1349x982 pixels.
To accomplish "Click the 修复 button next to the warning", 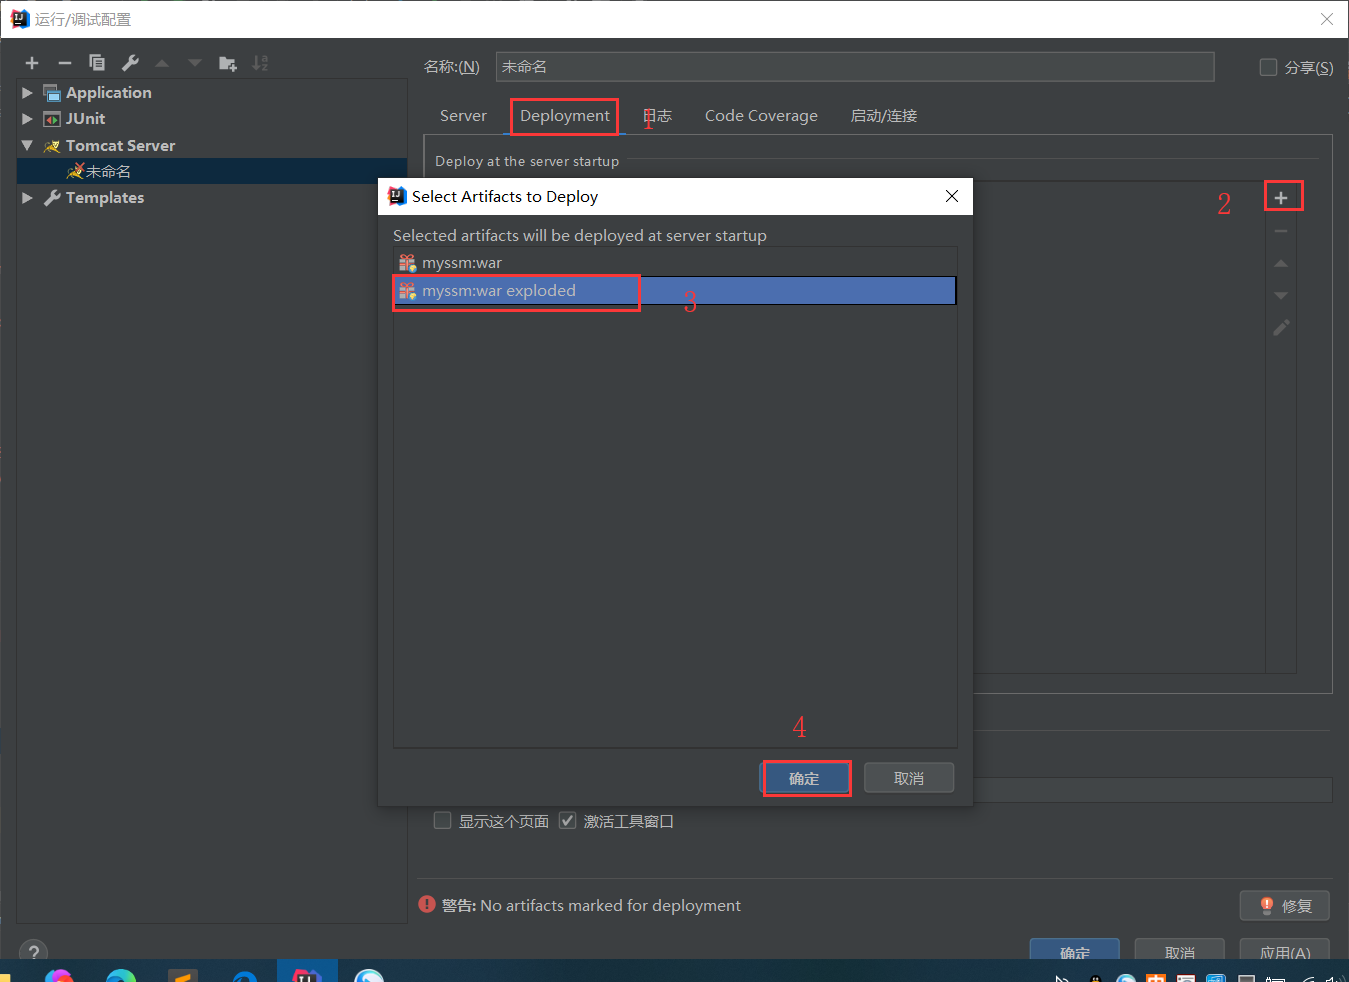I will pyautogui.click(x=1284, y=905).
